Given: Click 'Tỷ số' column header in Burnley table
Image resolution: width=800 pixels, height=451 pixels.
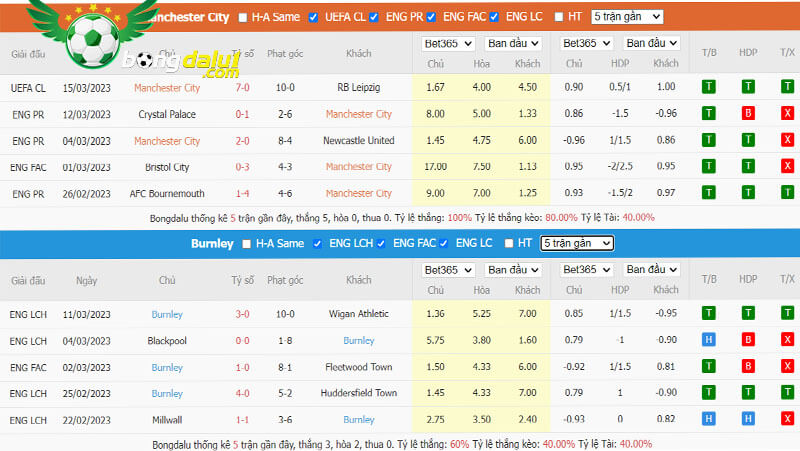Looking at the screenshot, I should point(242,280).
